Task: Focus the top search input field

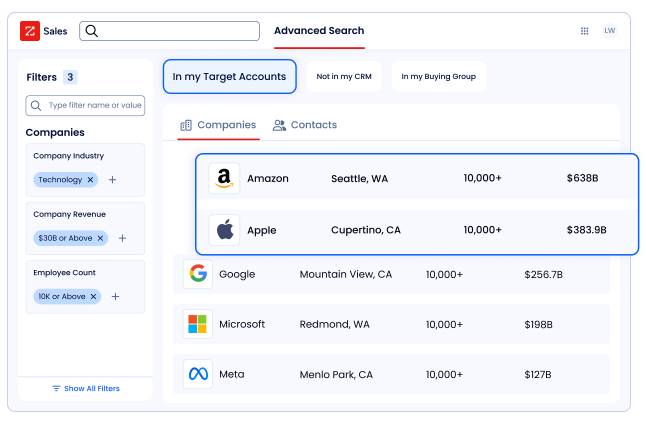Action: click(169, 31)
